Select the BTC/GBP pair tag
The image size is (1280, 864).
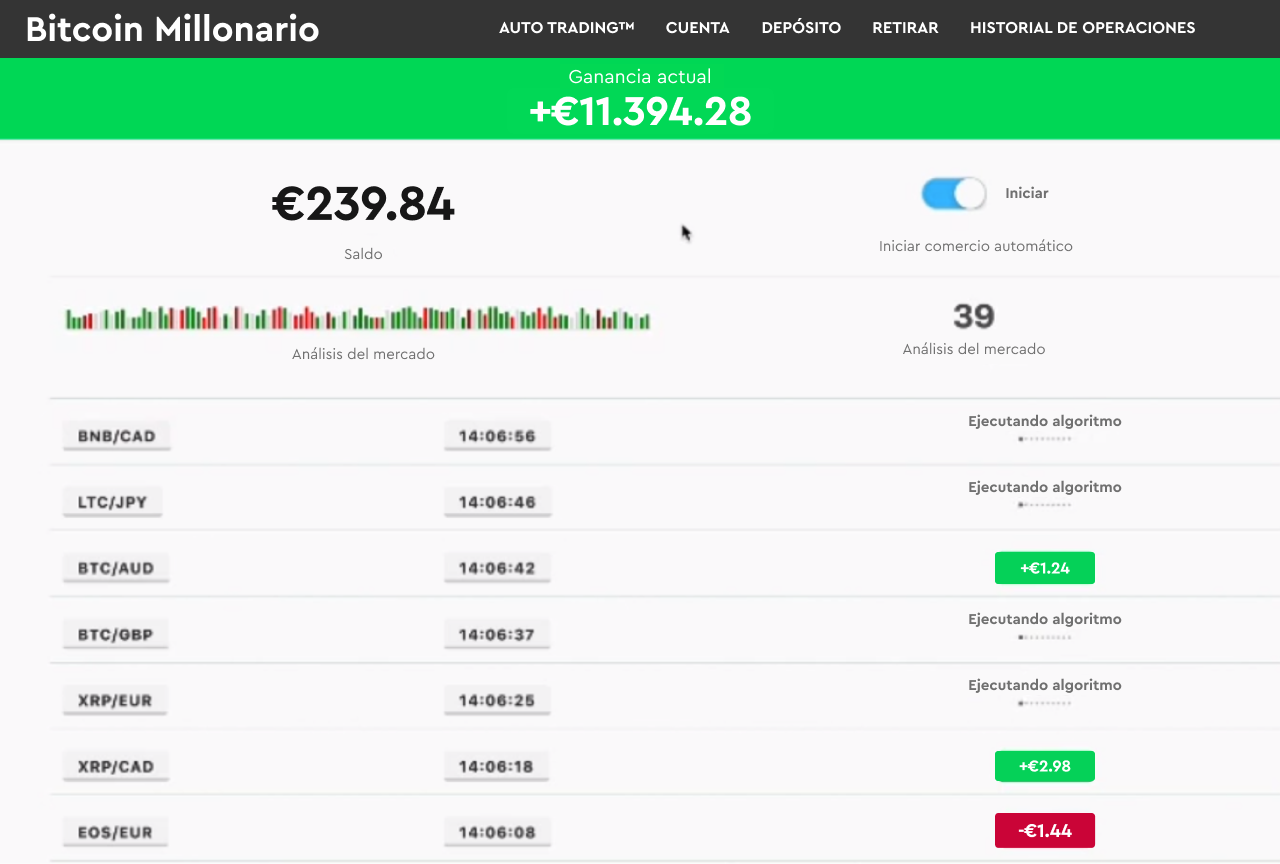pos(115,634)
